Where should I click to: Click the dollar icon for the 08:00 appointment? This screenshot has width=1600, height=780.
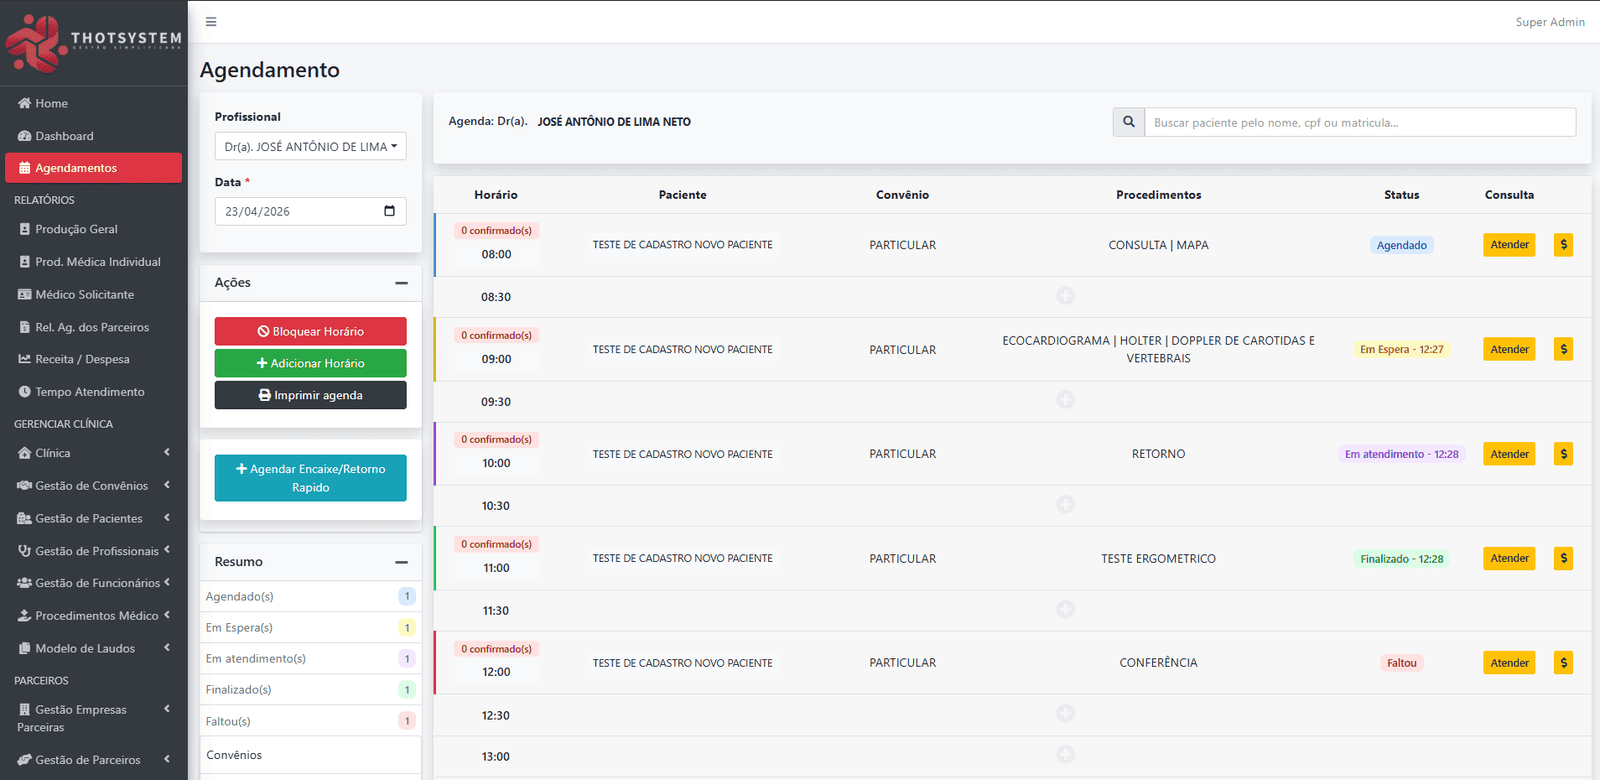point(1563,245)
